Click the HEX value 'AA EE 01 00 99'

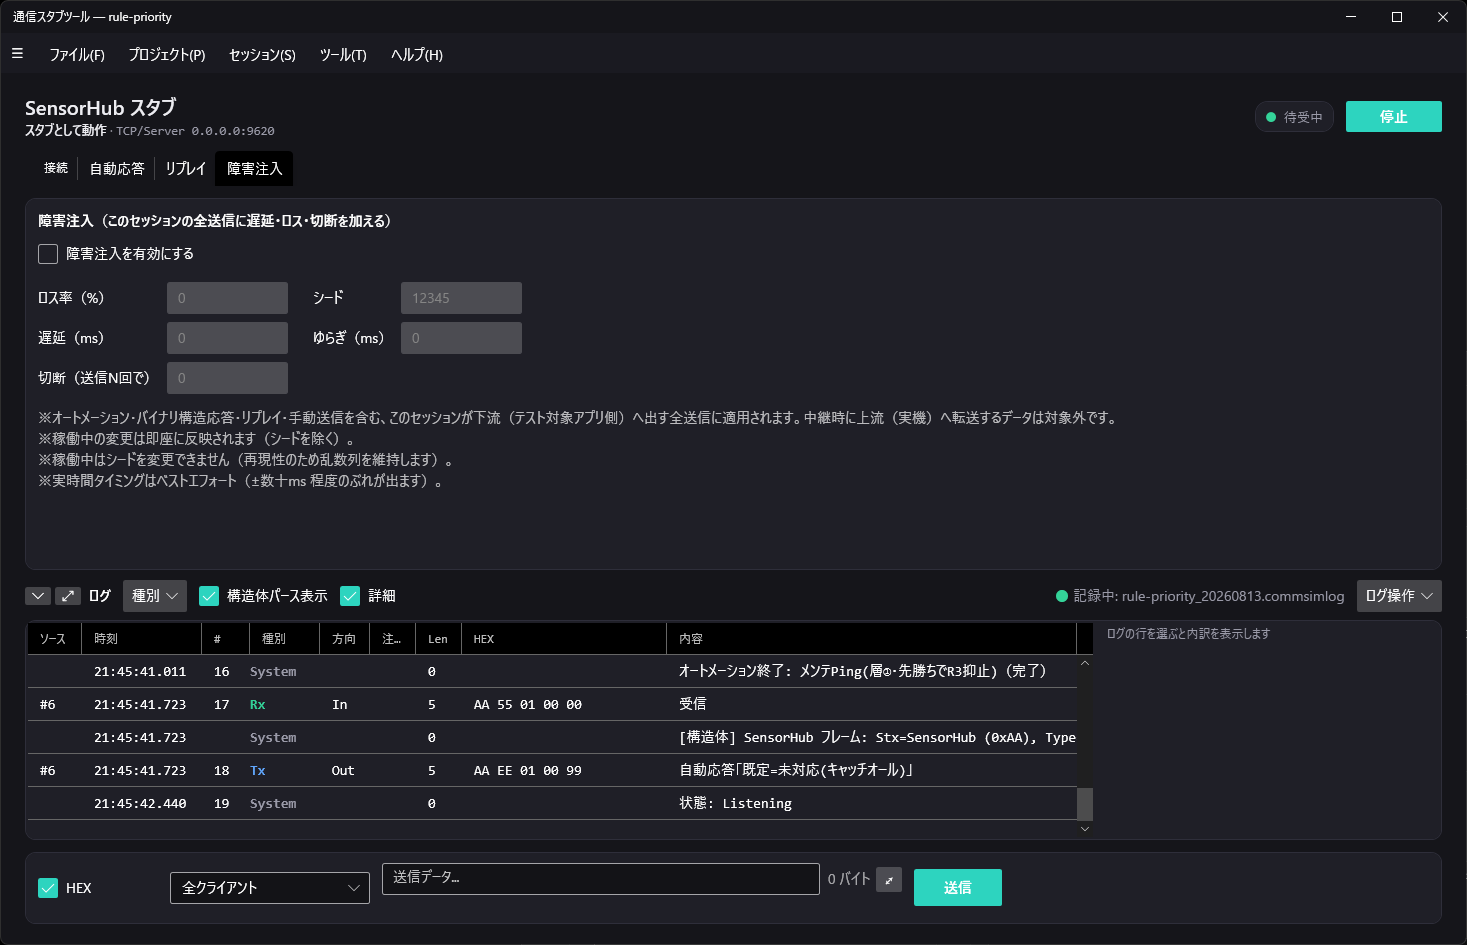pyautogui.click(x=527, y=771)
